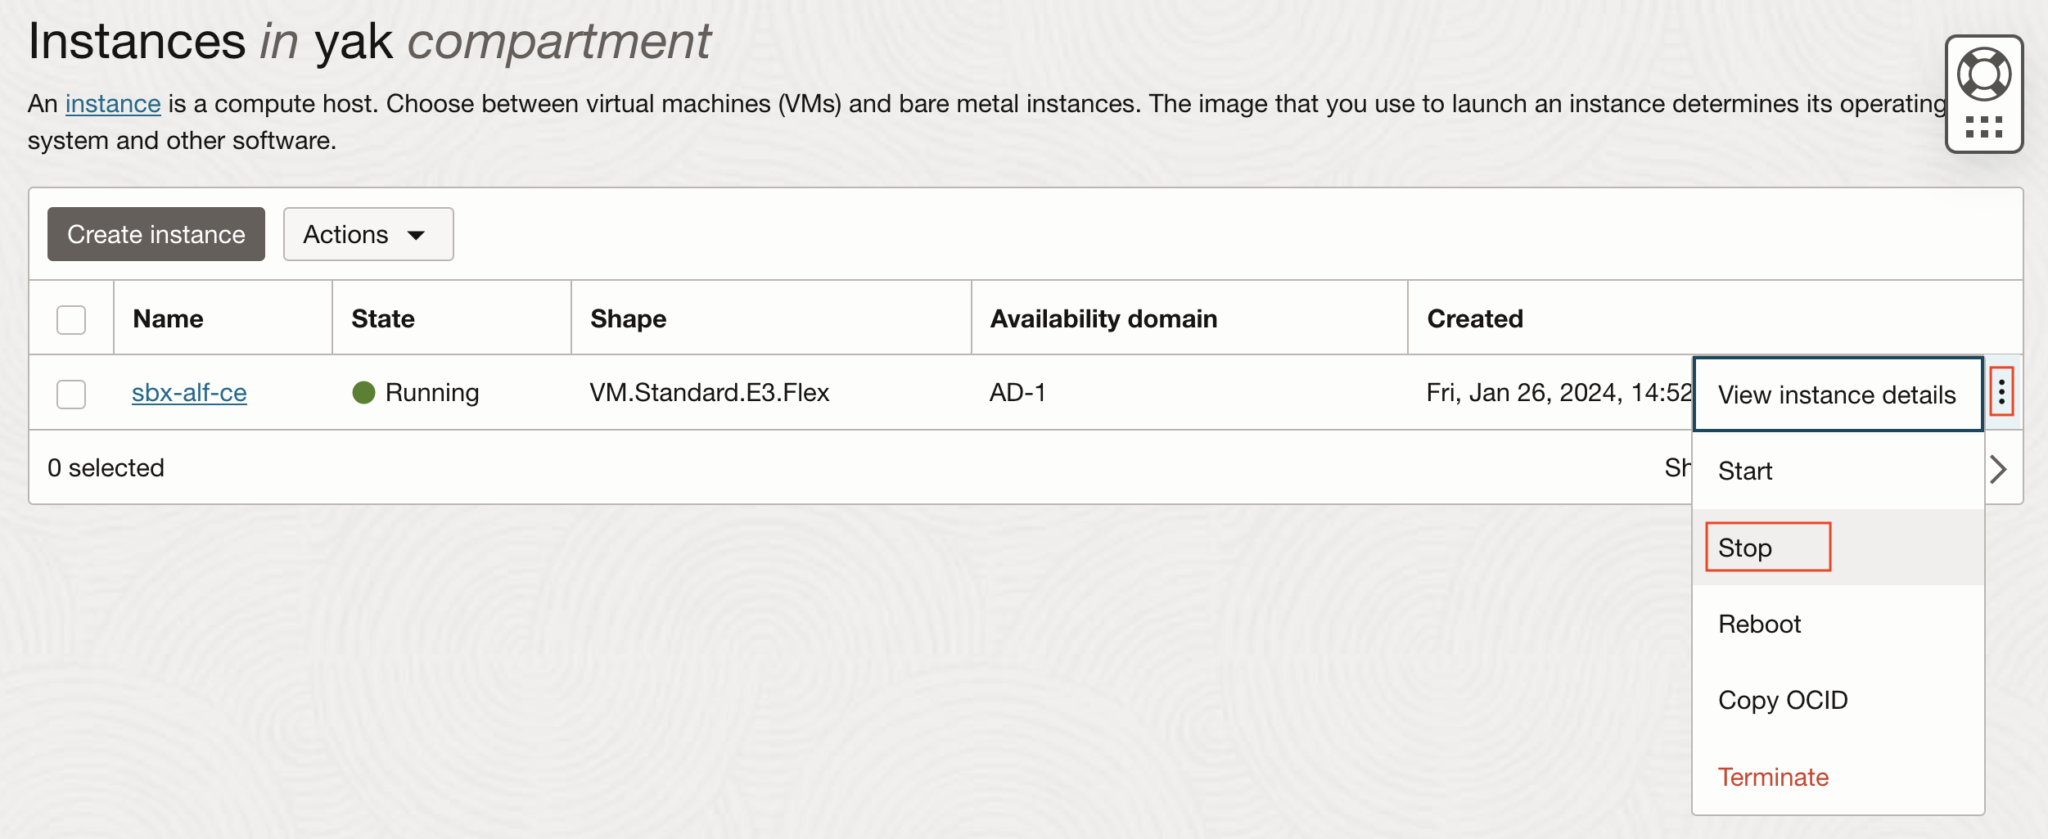Choose Stop from the context menu

[1745, 548]
